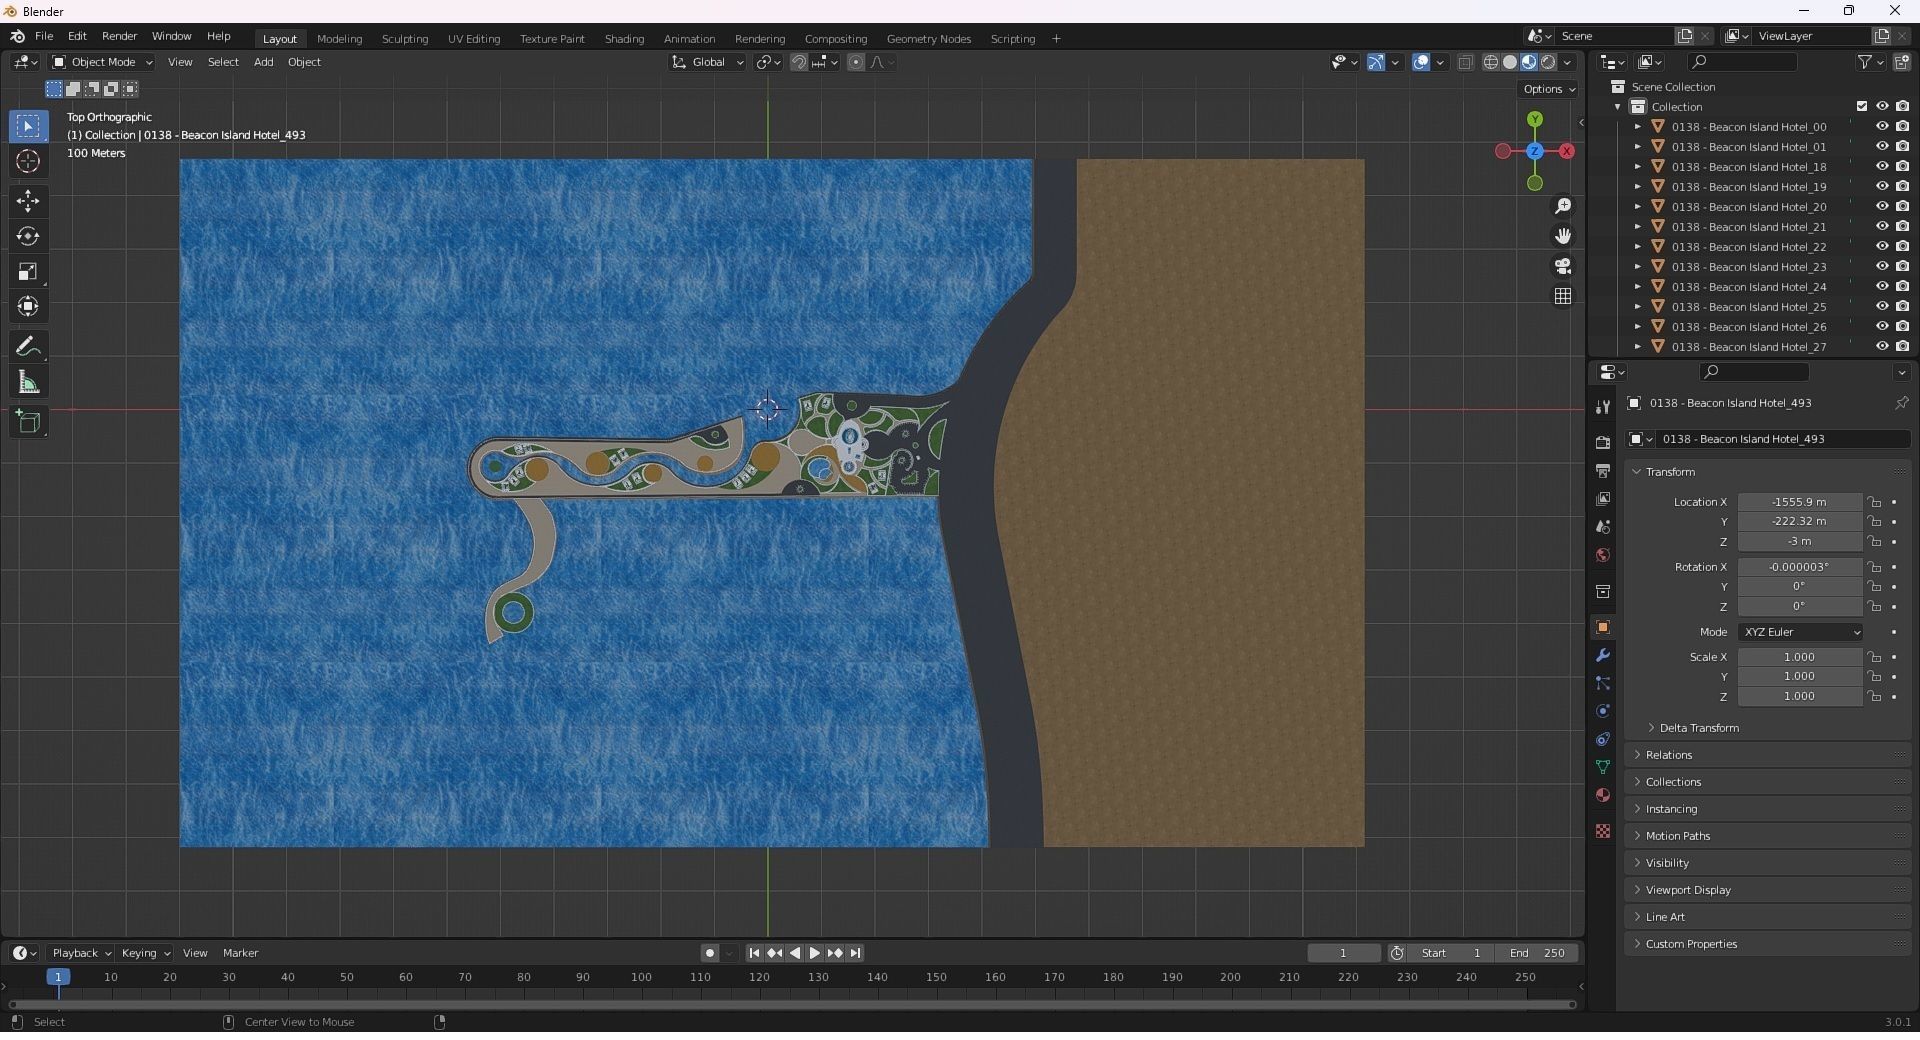Viewport: 1920px width, 1040px height.
Task: Open the XYZ Euler rotation mode dropdown
Action: pyautogui.click(x=1801, y=632)
